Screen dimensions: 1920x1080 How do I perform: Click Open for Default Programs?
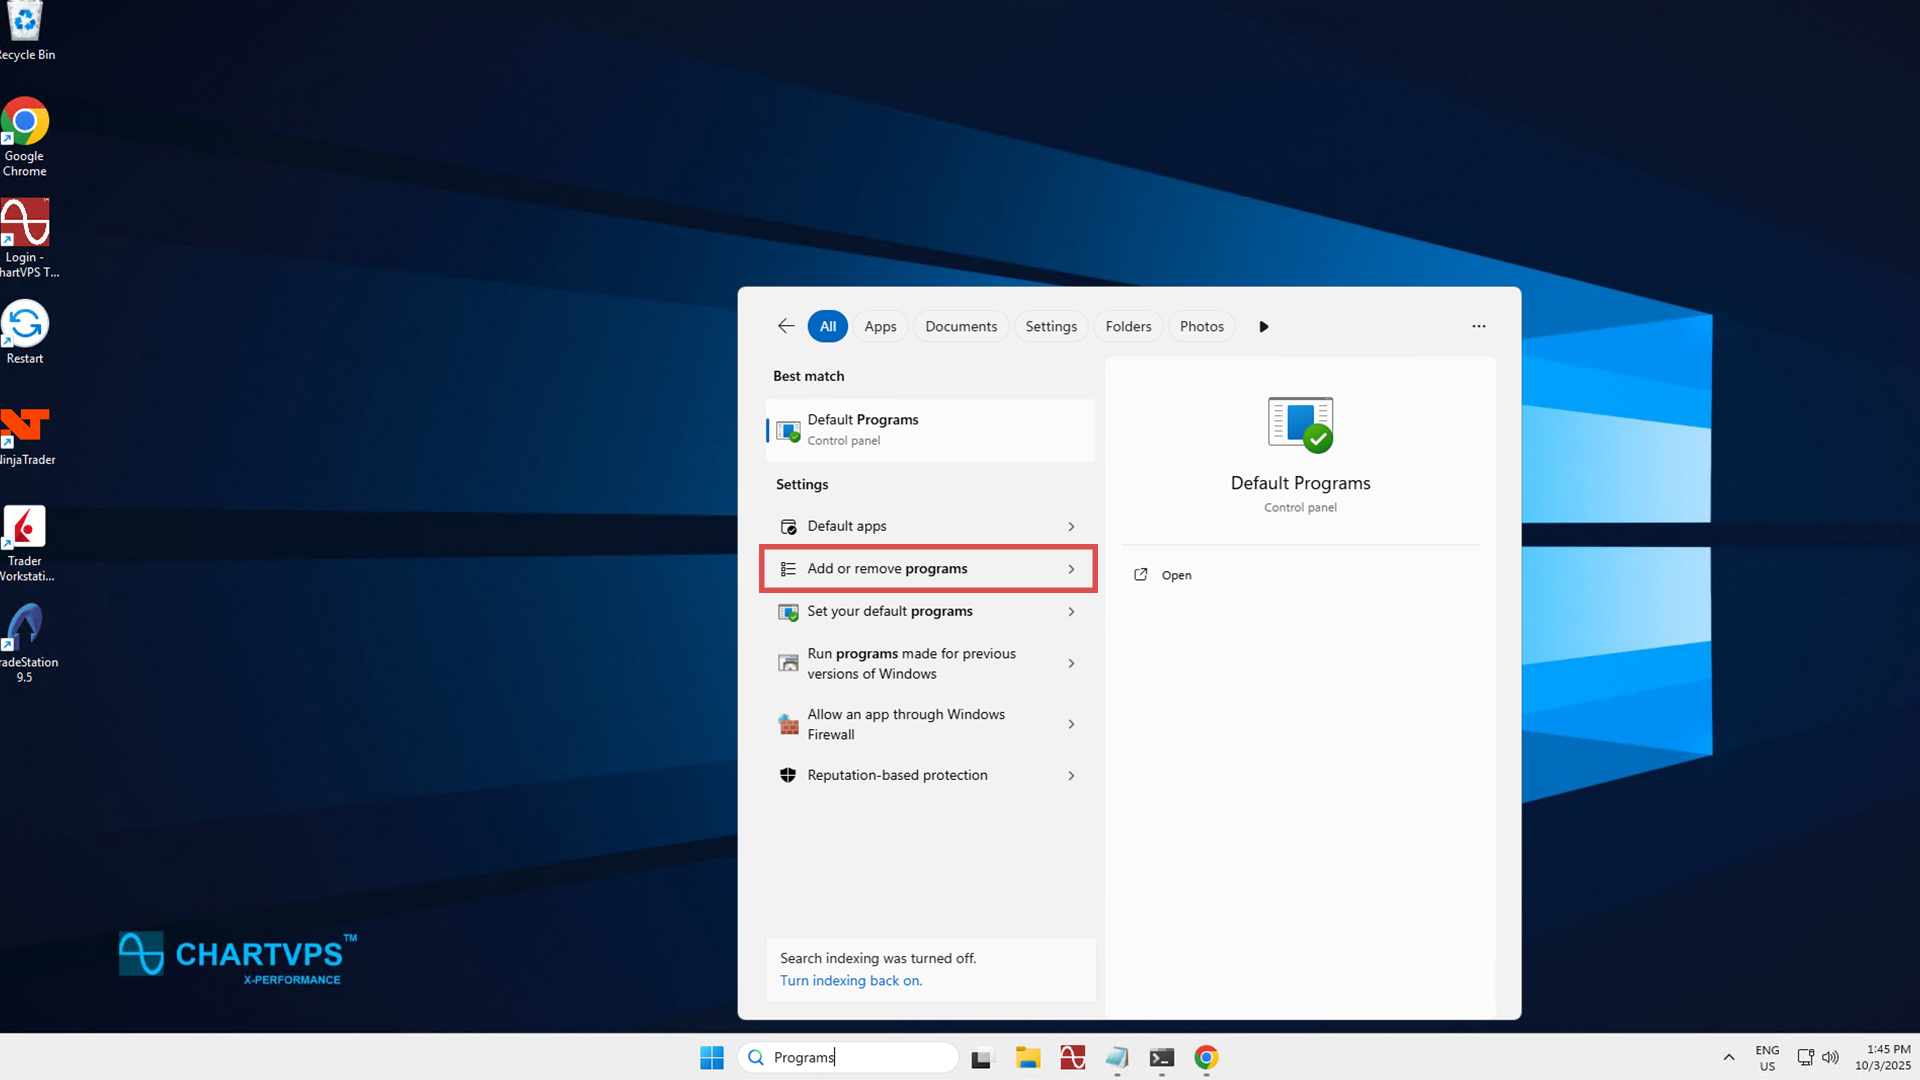pyautogui.click(x=1175, y=575)
